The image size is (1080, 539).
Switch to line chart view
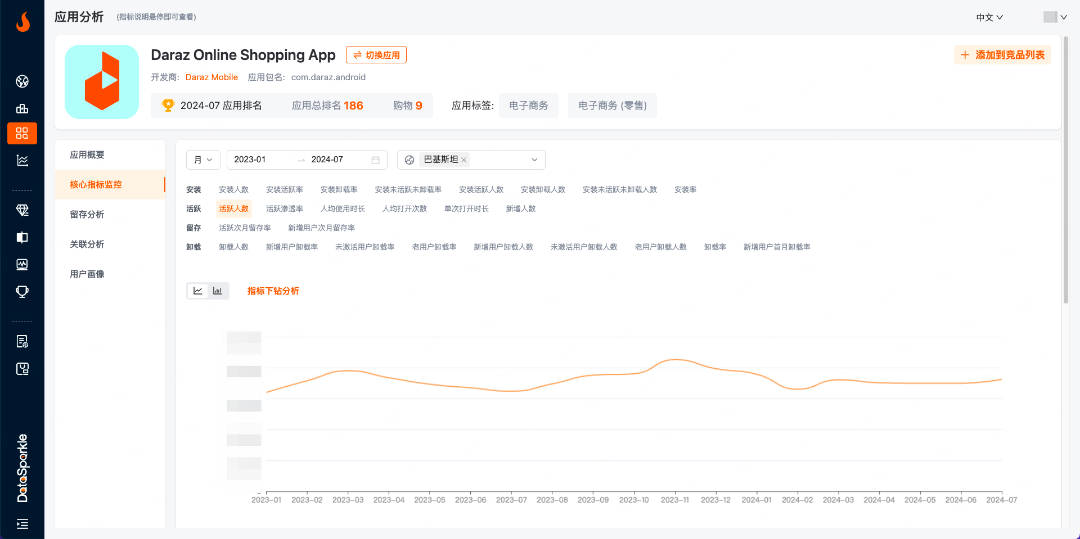click(198, 291)
